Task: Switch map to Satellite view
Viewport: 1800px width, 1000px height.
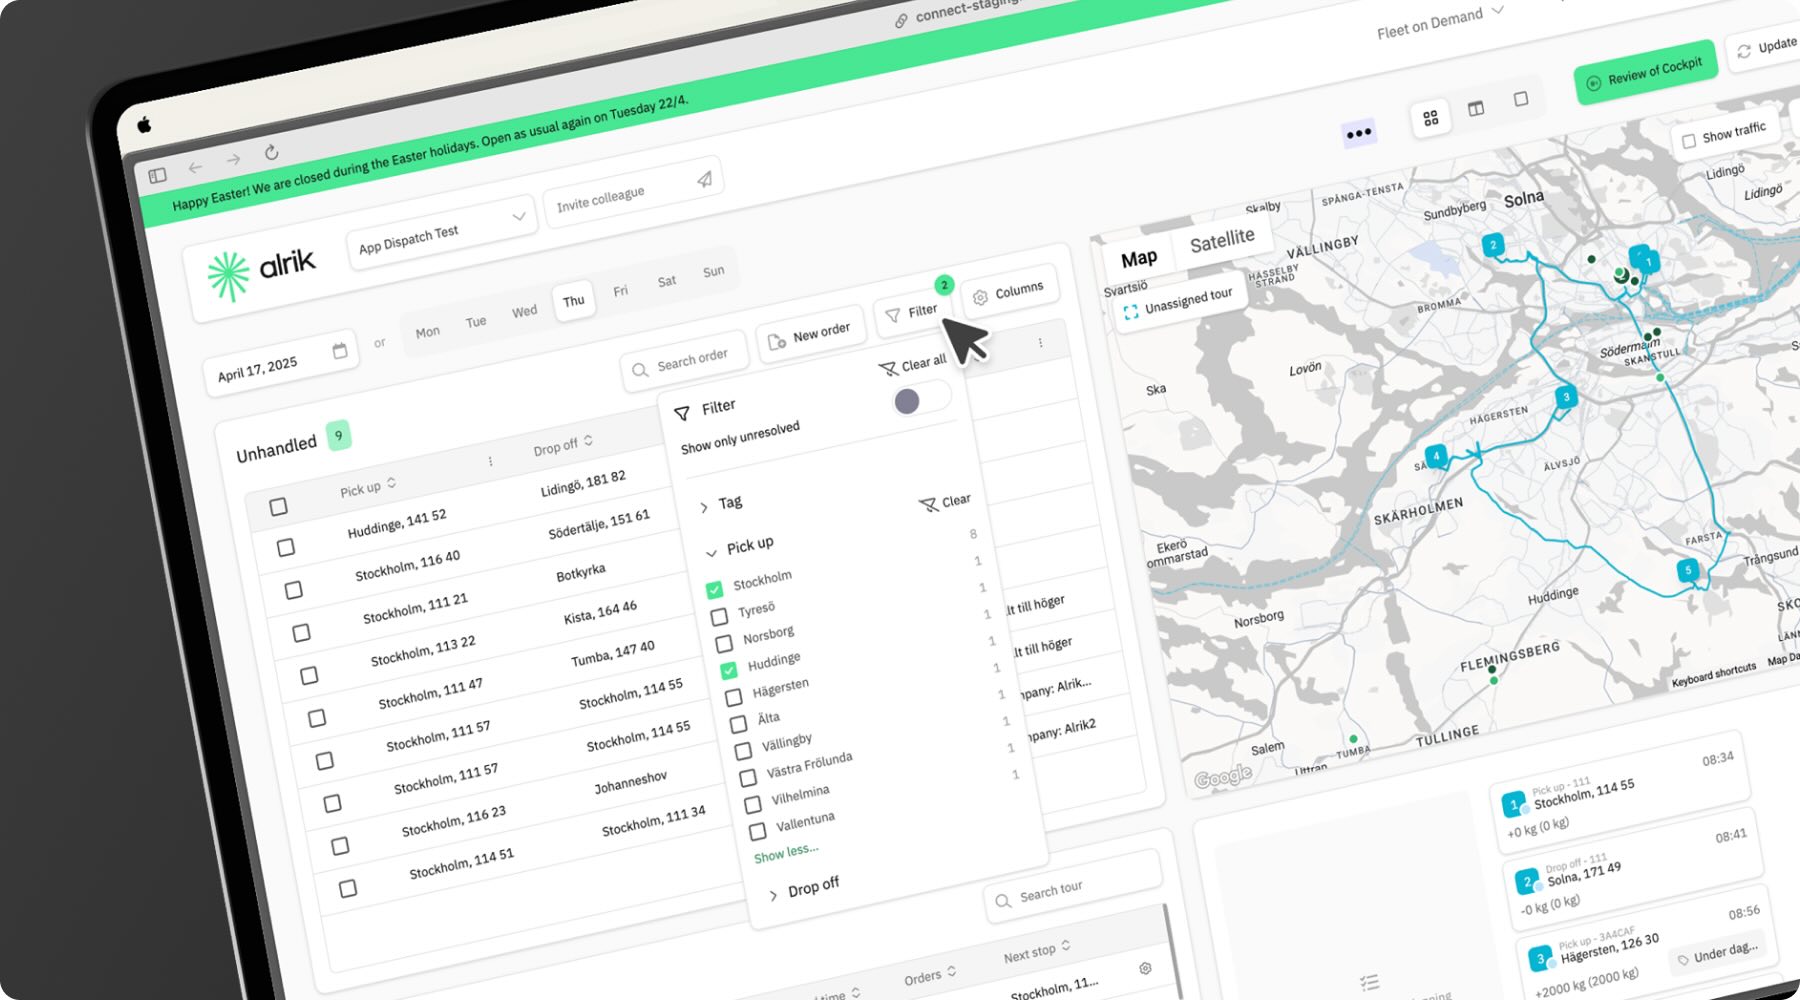Action: [1222, 240]
